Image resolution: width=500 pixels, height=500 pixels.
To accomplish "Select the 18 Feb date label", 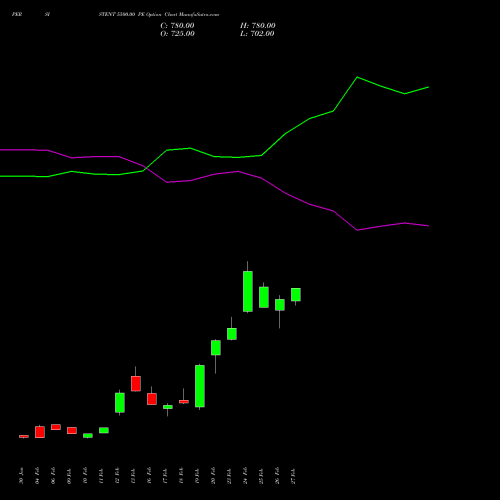I will 181,476.
